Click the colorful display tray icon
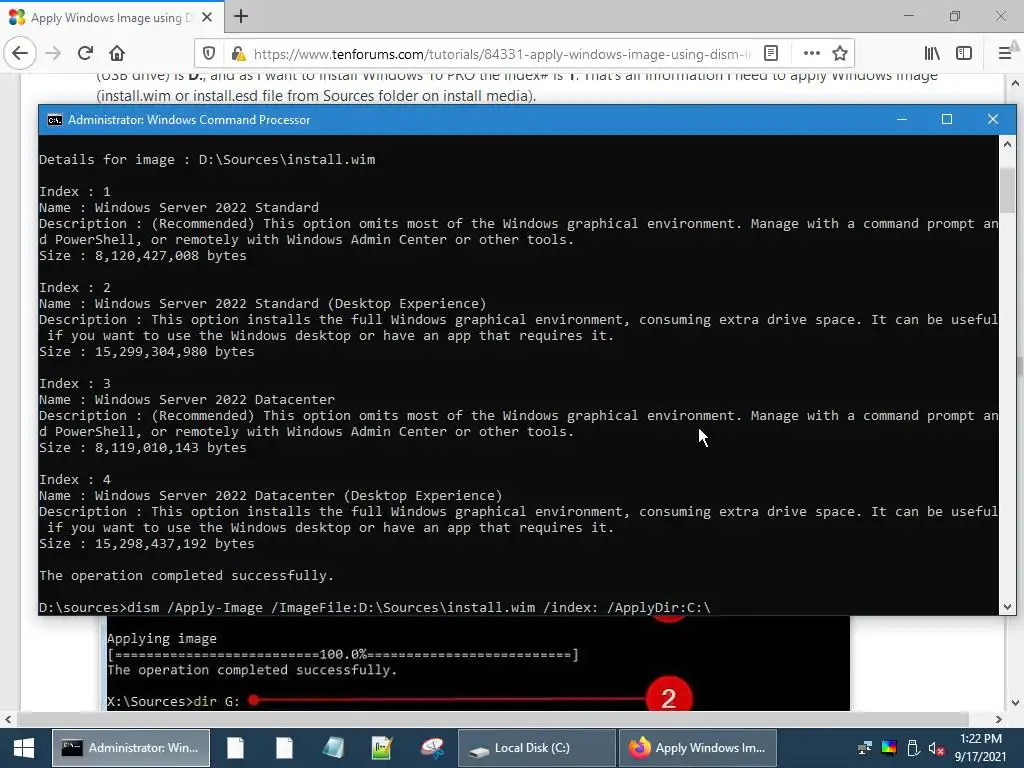The image size is (1024, 768). click(889, 748)
